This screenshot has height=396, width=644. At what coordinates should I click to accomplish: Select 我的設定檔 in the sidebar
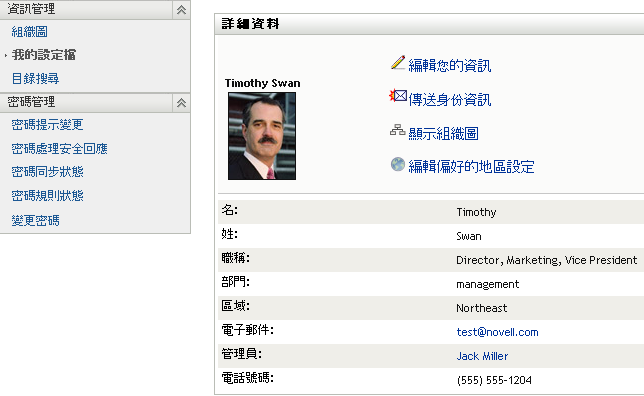coord(44,55)
